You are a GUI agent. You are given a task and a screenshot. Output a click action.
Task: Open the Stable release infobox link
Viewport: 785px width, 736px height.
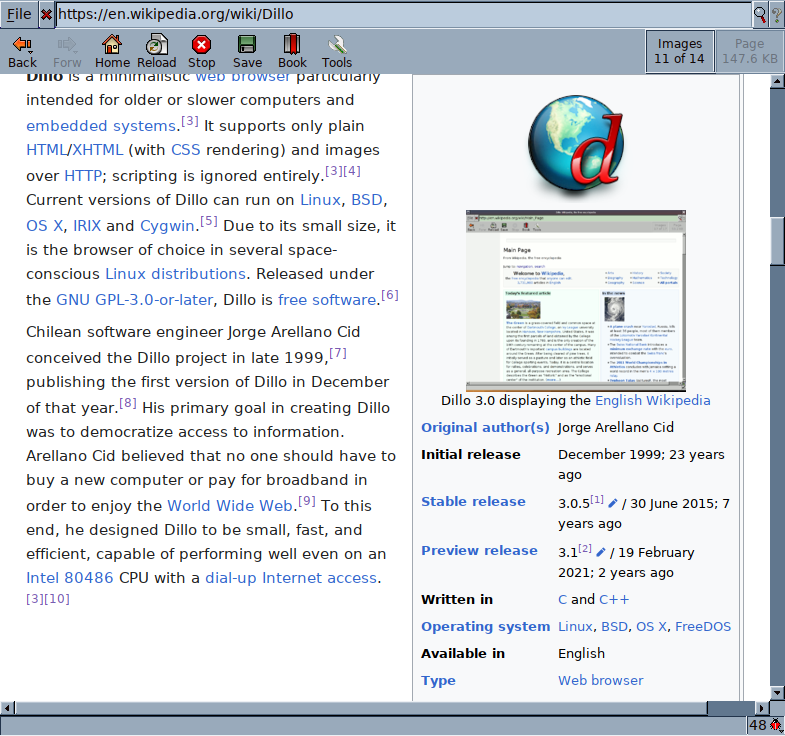tap(473, 502)
